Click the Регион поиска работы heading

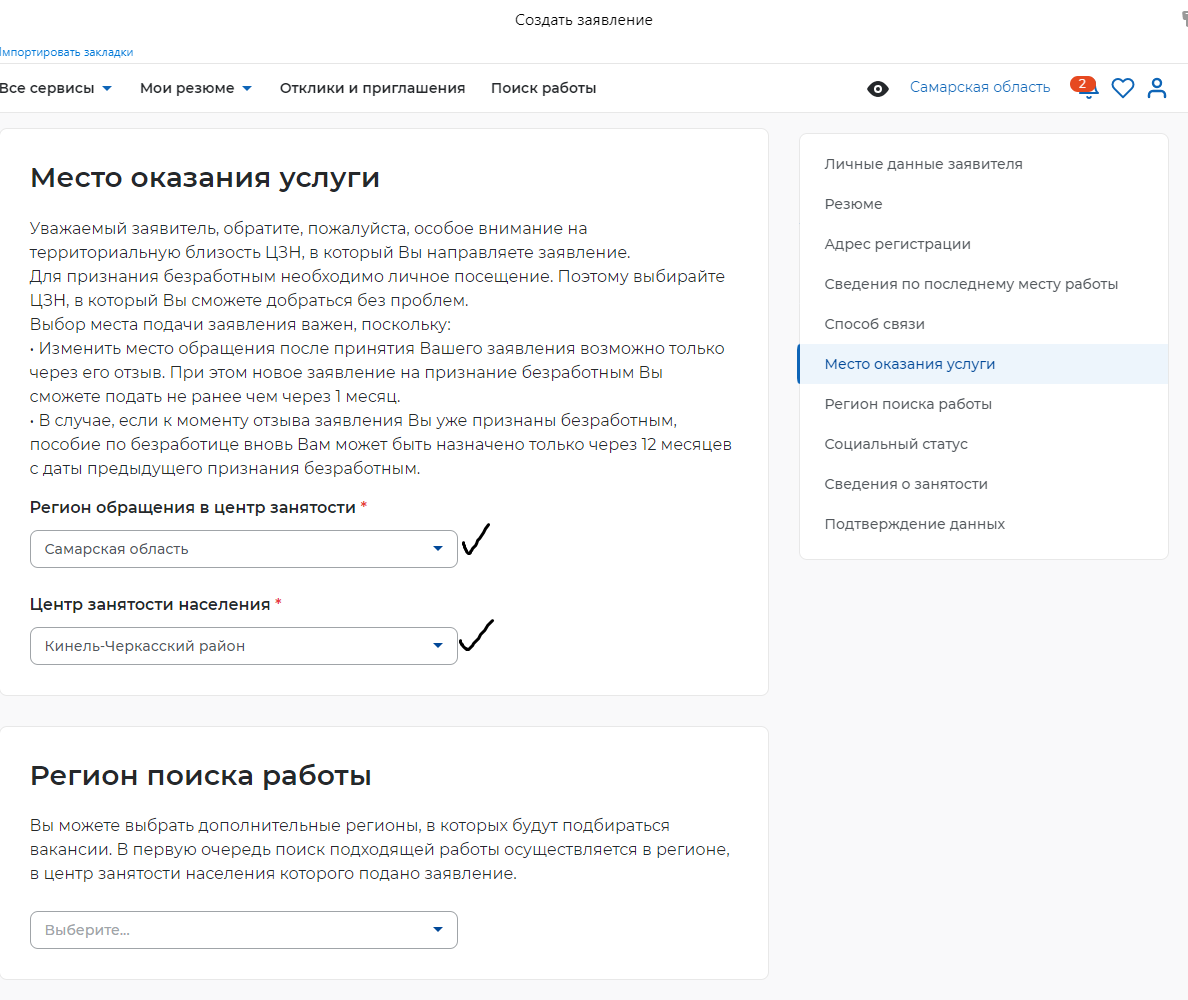[201, 776]
